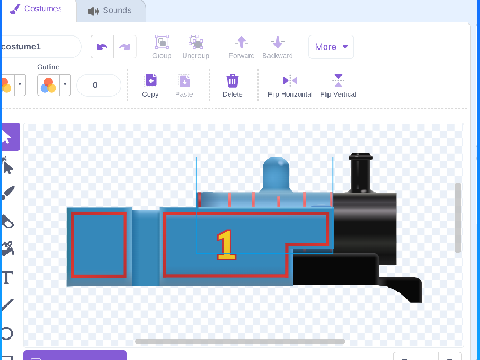Send the selection Backward one layer

point(277,47)
